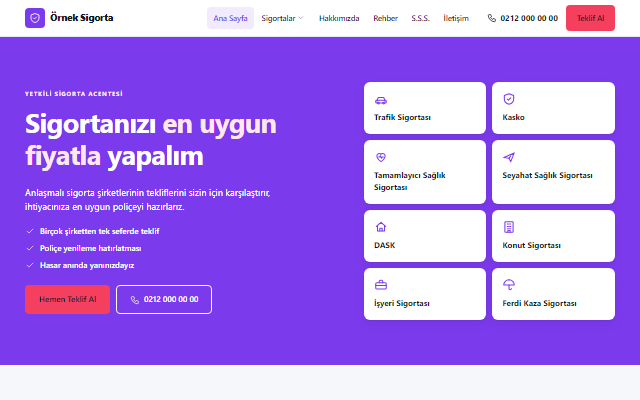Click the checkmark beside Hasar anında yanınızdayız
The height and width of the screenshot is (400, 640).
(x=29, y=265)
